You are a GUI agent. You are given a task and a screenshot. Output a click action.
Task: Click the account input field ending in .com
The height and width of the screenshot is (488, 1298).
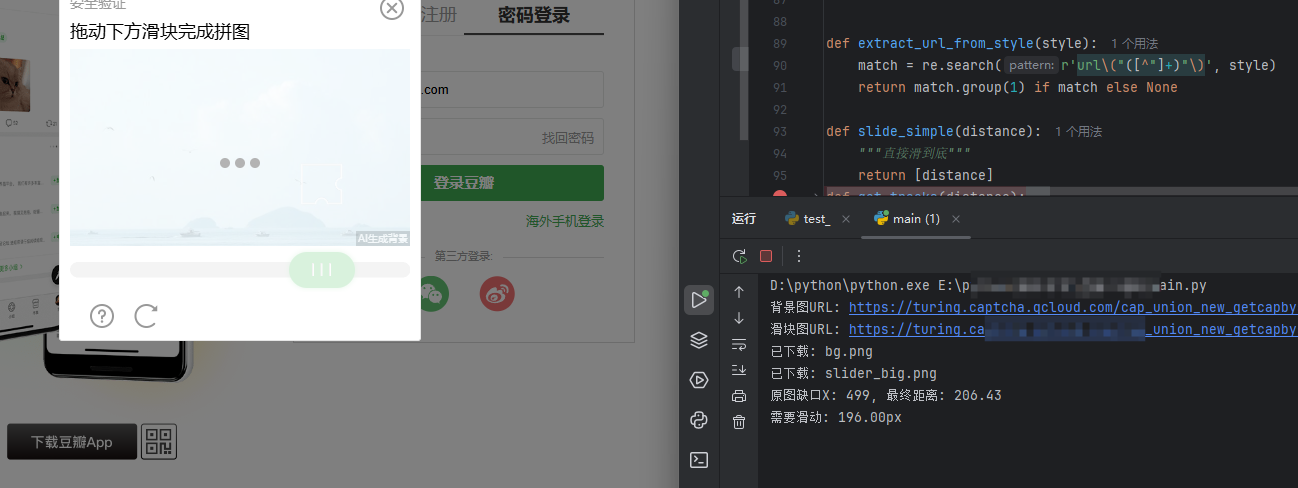click(x=512, y=89)
